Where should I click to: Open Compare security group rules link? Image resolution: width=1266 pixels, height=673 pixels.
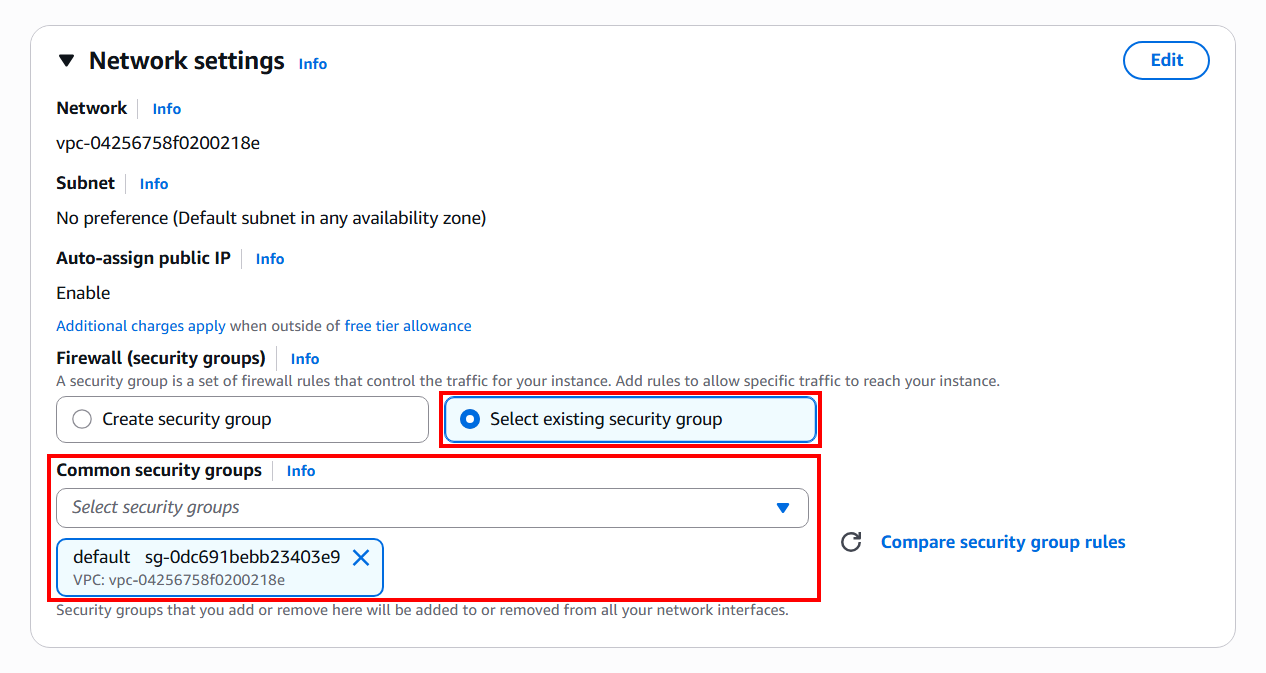1003,542
